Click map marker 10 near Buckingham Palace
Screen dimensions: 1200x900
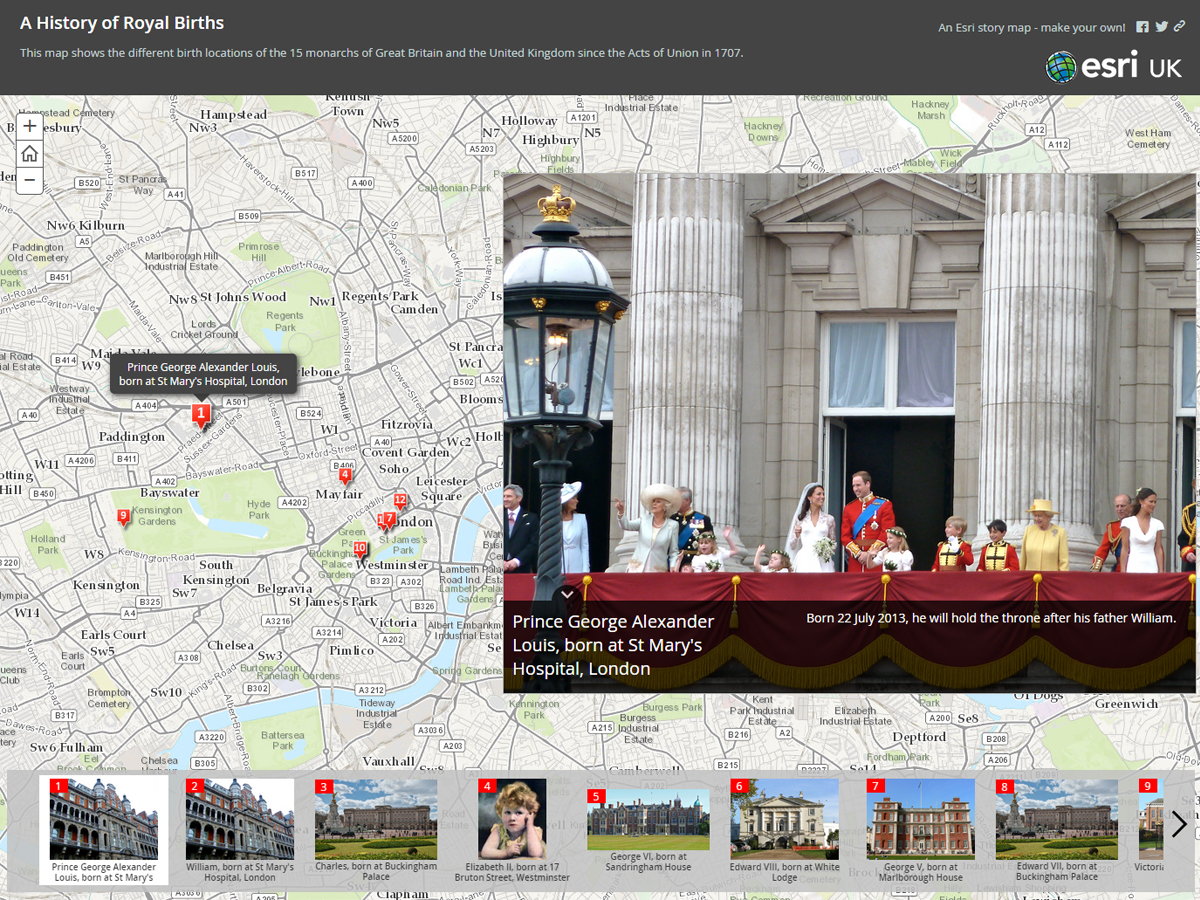click(x=360, y=549)
